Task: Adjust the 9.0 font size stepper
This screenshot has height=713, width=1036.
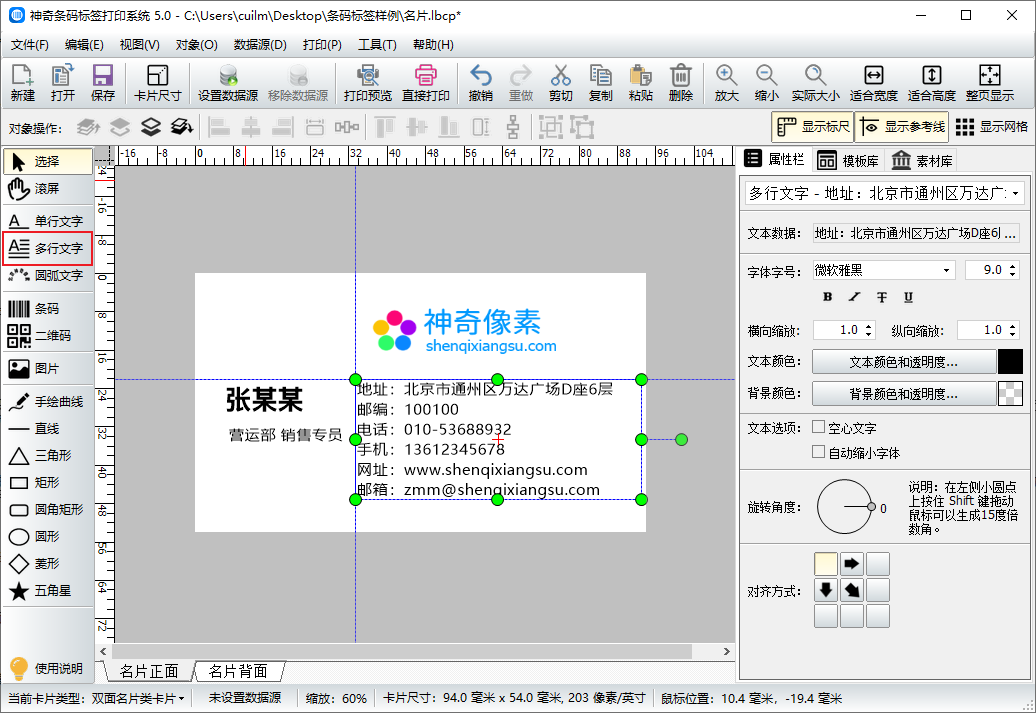Action: pyautogui.click(x=1013, y=270)
